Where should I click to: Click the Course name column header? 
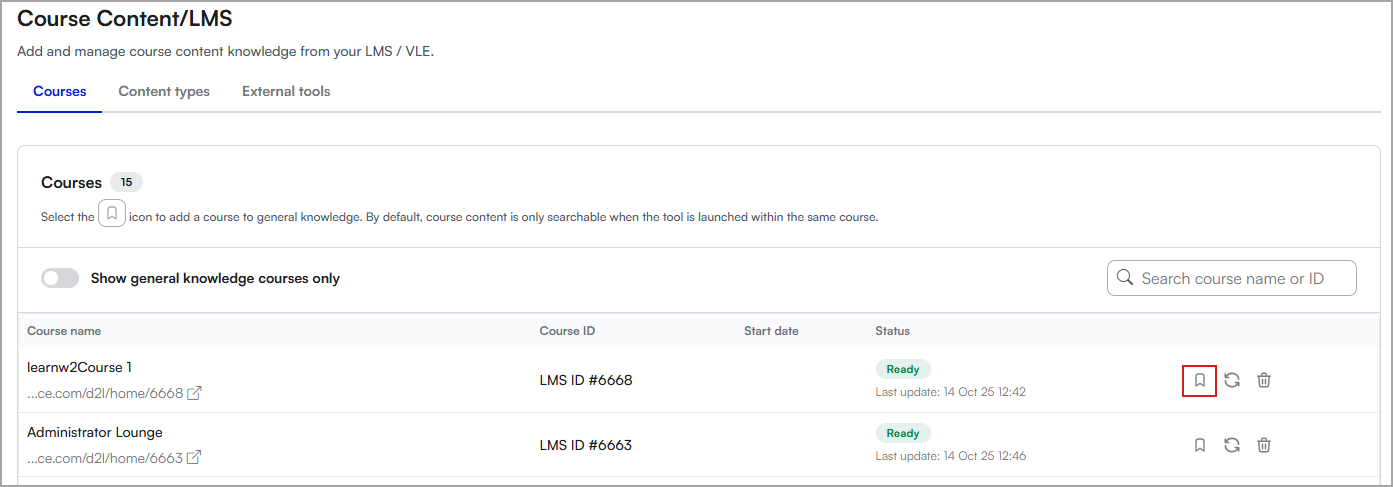pyautogui.click(x=64, y=331)
